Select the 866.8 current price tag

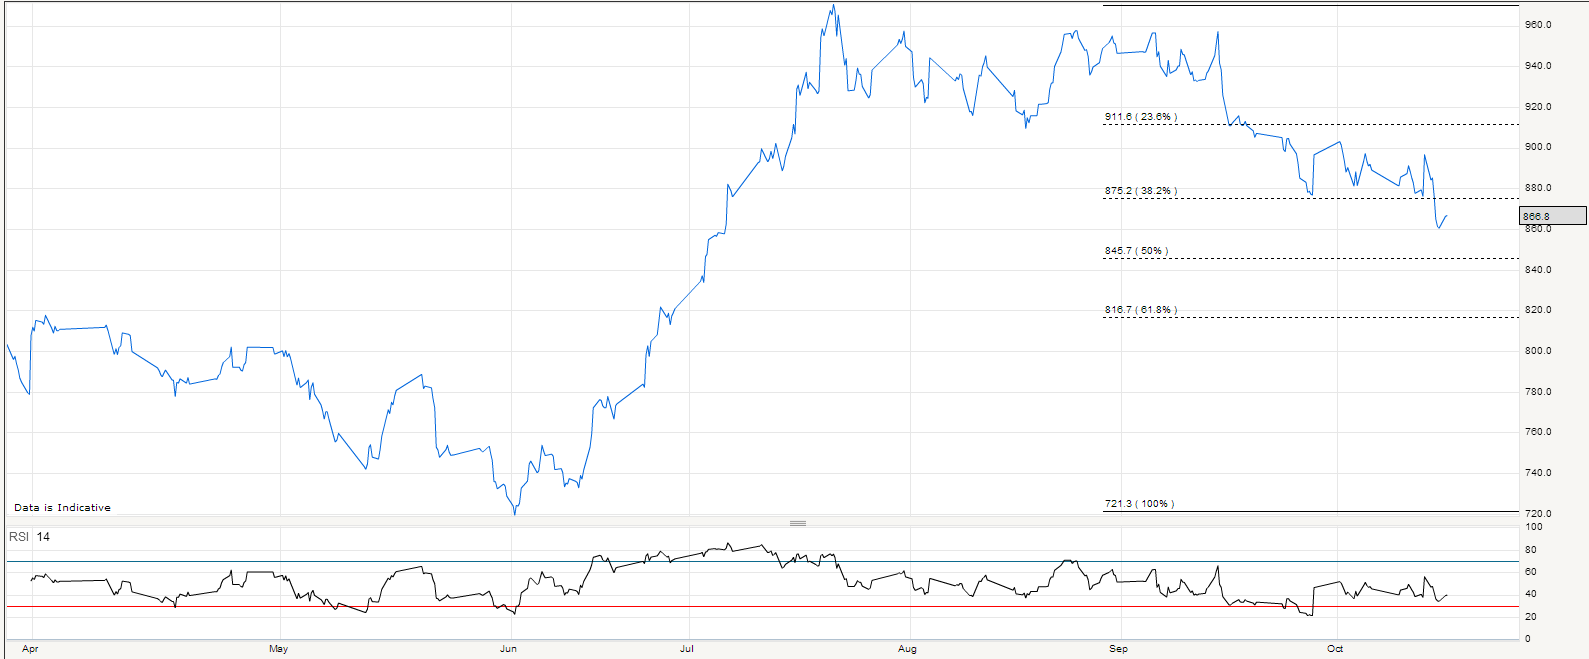coord(1552,216)
